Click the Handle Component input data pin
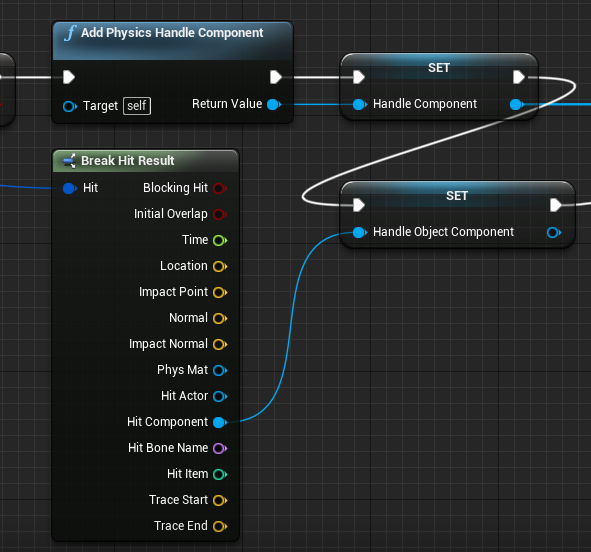591x552 pixels. (360, 104)
